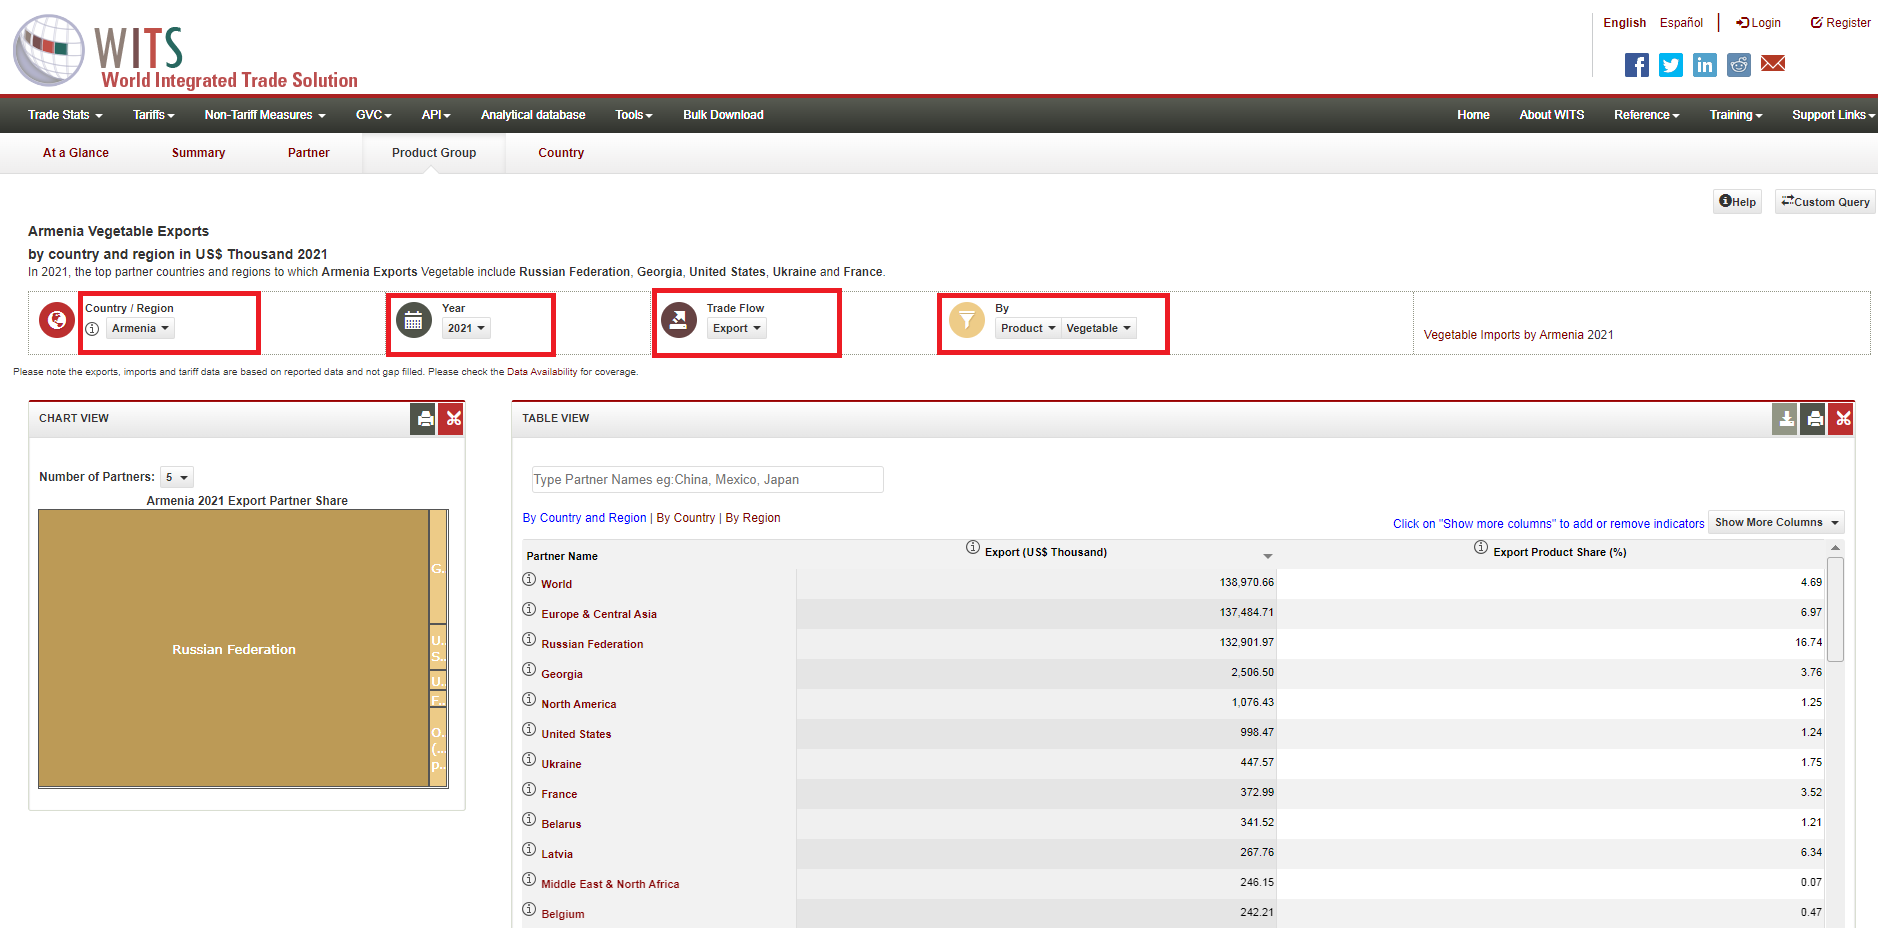Open Vegetable Imports by Armenia 2021 link
Screen dimensions: 1878x928
[x=1518, y=335]
